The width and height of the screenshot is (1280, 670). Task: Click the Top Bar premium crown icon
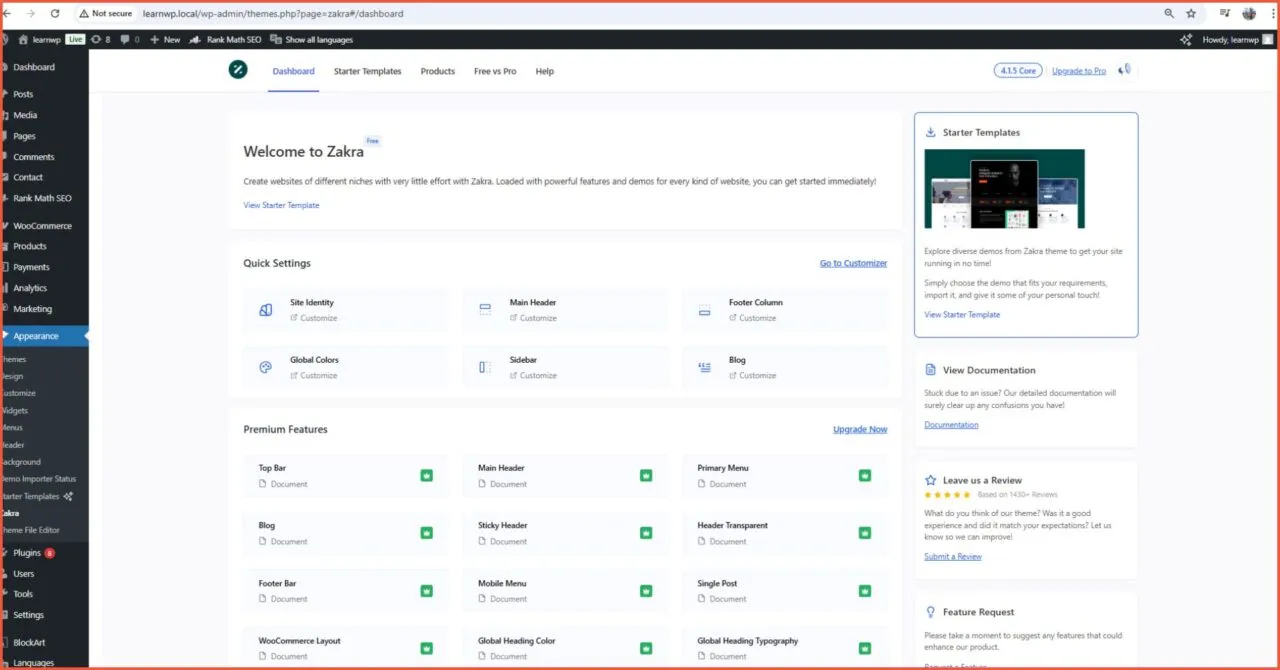(x=427, y=475)
